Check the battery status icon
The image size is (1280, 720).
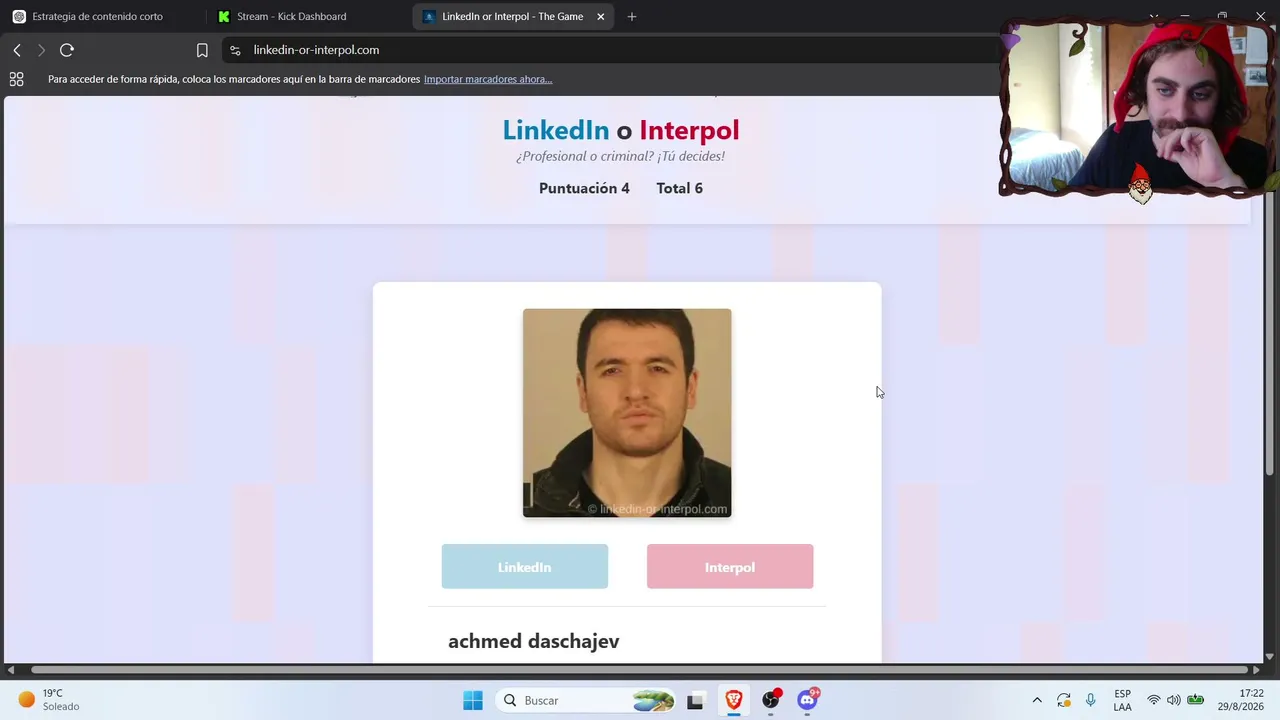[x=1195, y=700]
